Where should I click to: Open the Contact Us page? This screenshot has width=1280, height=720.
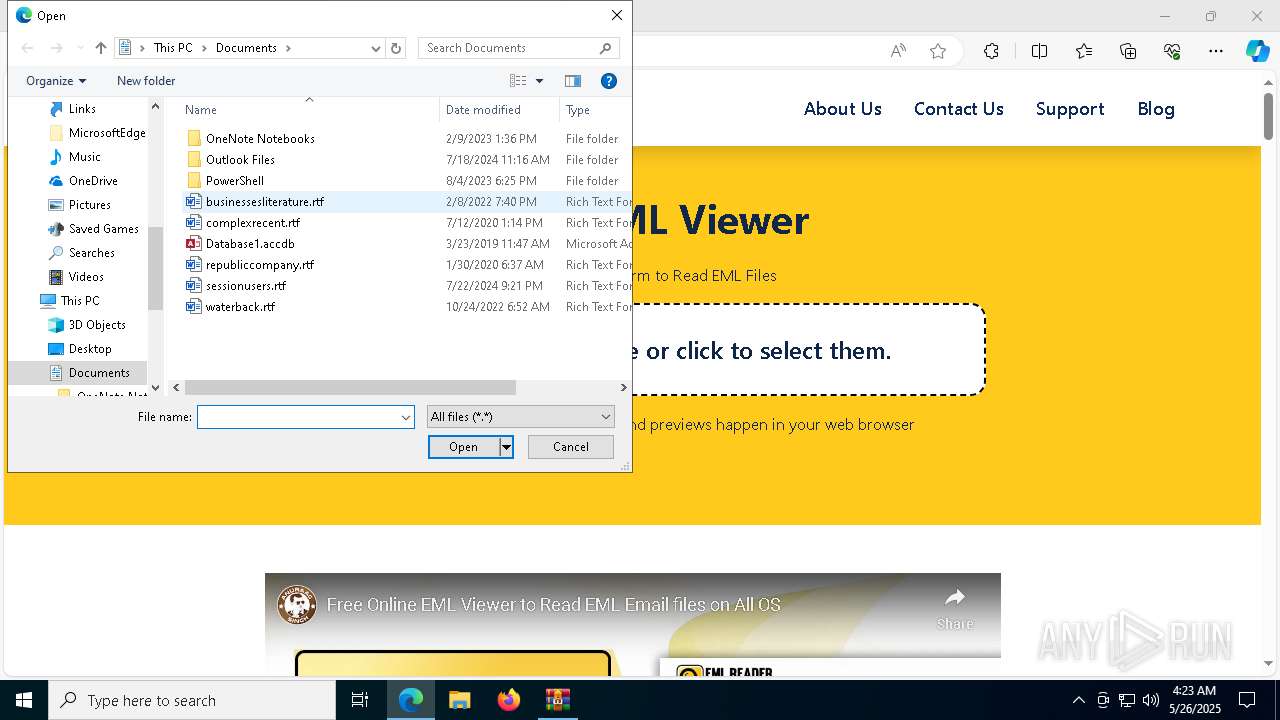pyautogui.click(x=959, y=109)
